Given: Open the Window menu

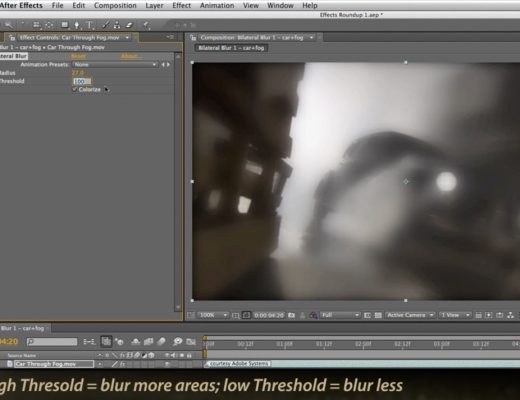Looking at the screenshot, I should click(x=280, y=5).
